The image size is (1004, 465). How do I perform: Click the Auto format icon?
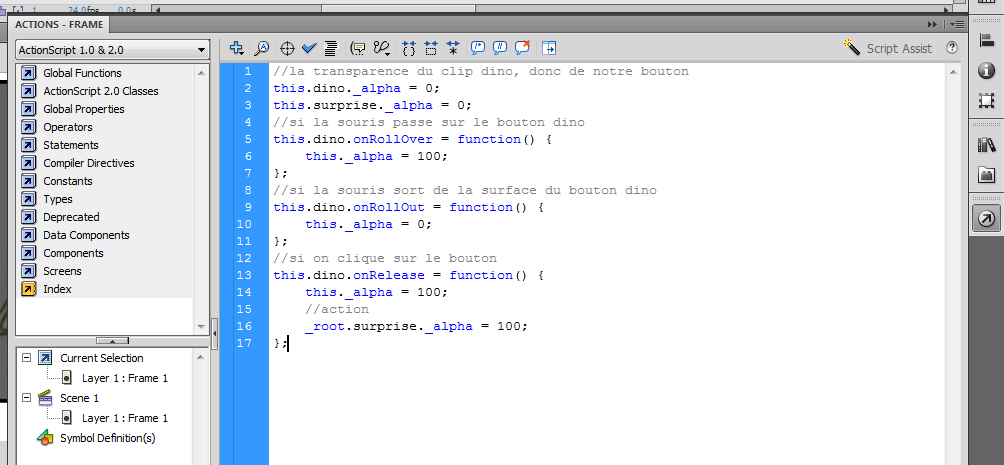330,48
